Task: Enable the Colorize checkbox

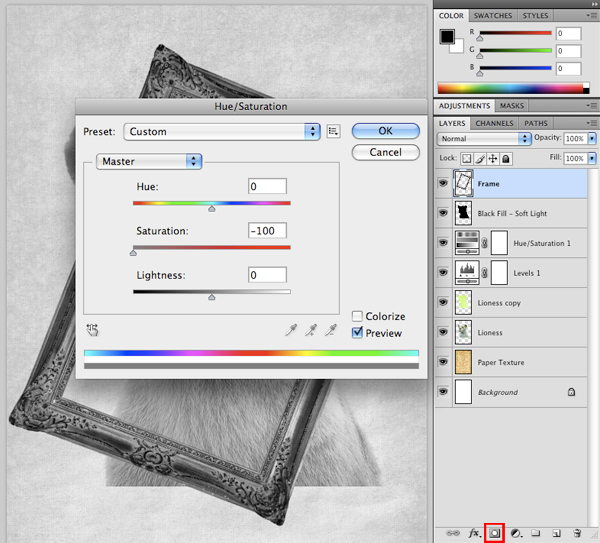Action: pyautogui.click(x=357, y=316)
